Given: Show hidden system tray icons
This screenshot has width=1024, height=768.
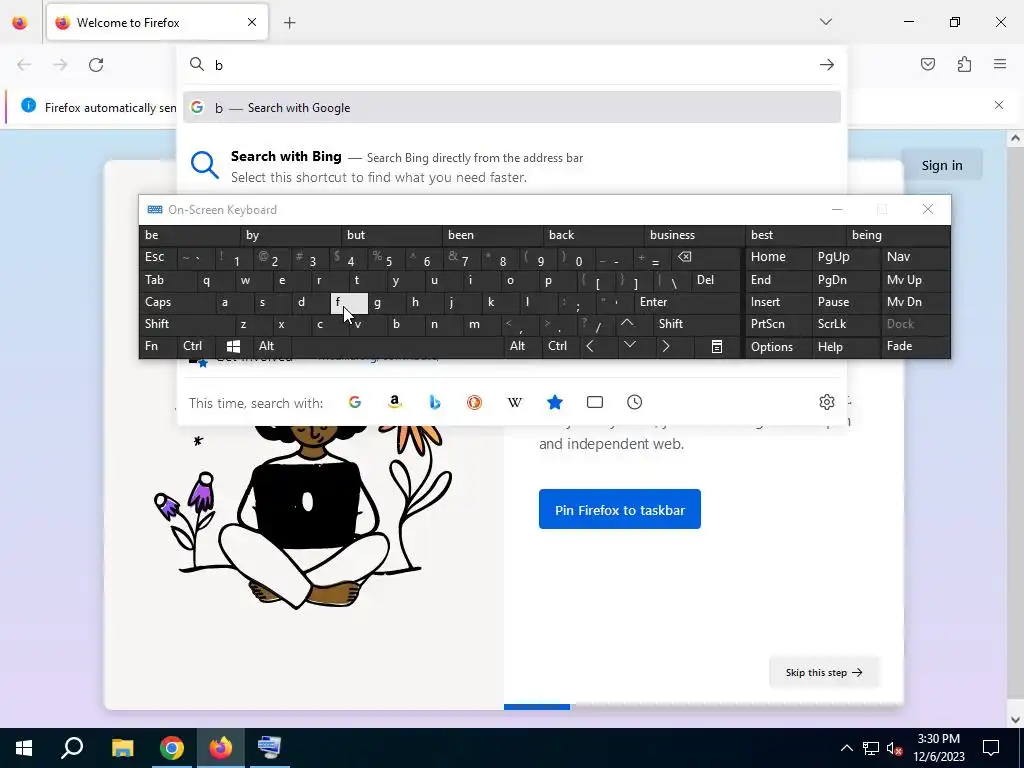Looking at the screenshot, I should point(846,748).
